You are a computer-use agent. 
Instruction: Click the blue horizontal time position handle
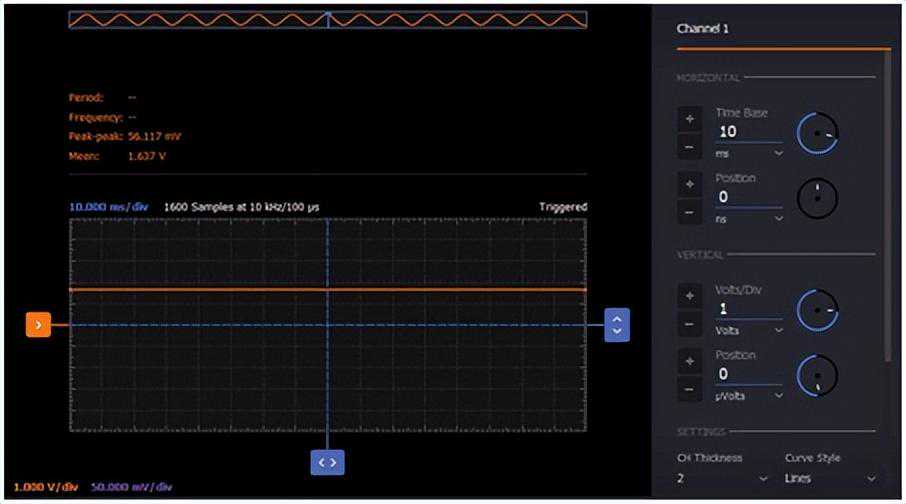(x=328, y=462)
